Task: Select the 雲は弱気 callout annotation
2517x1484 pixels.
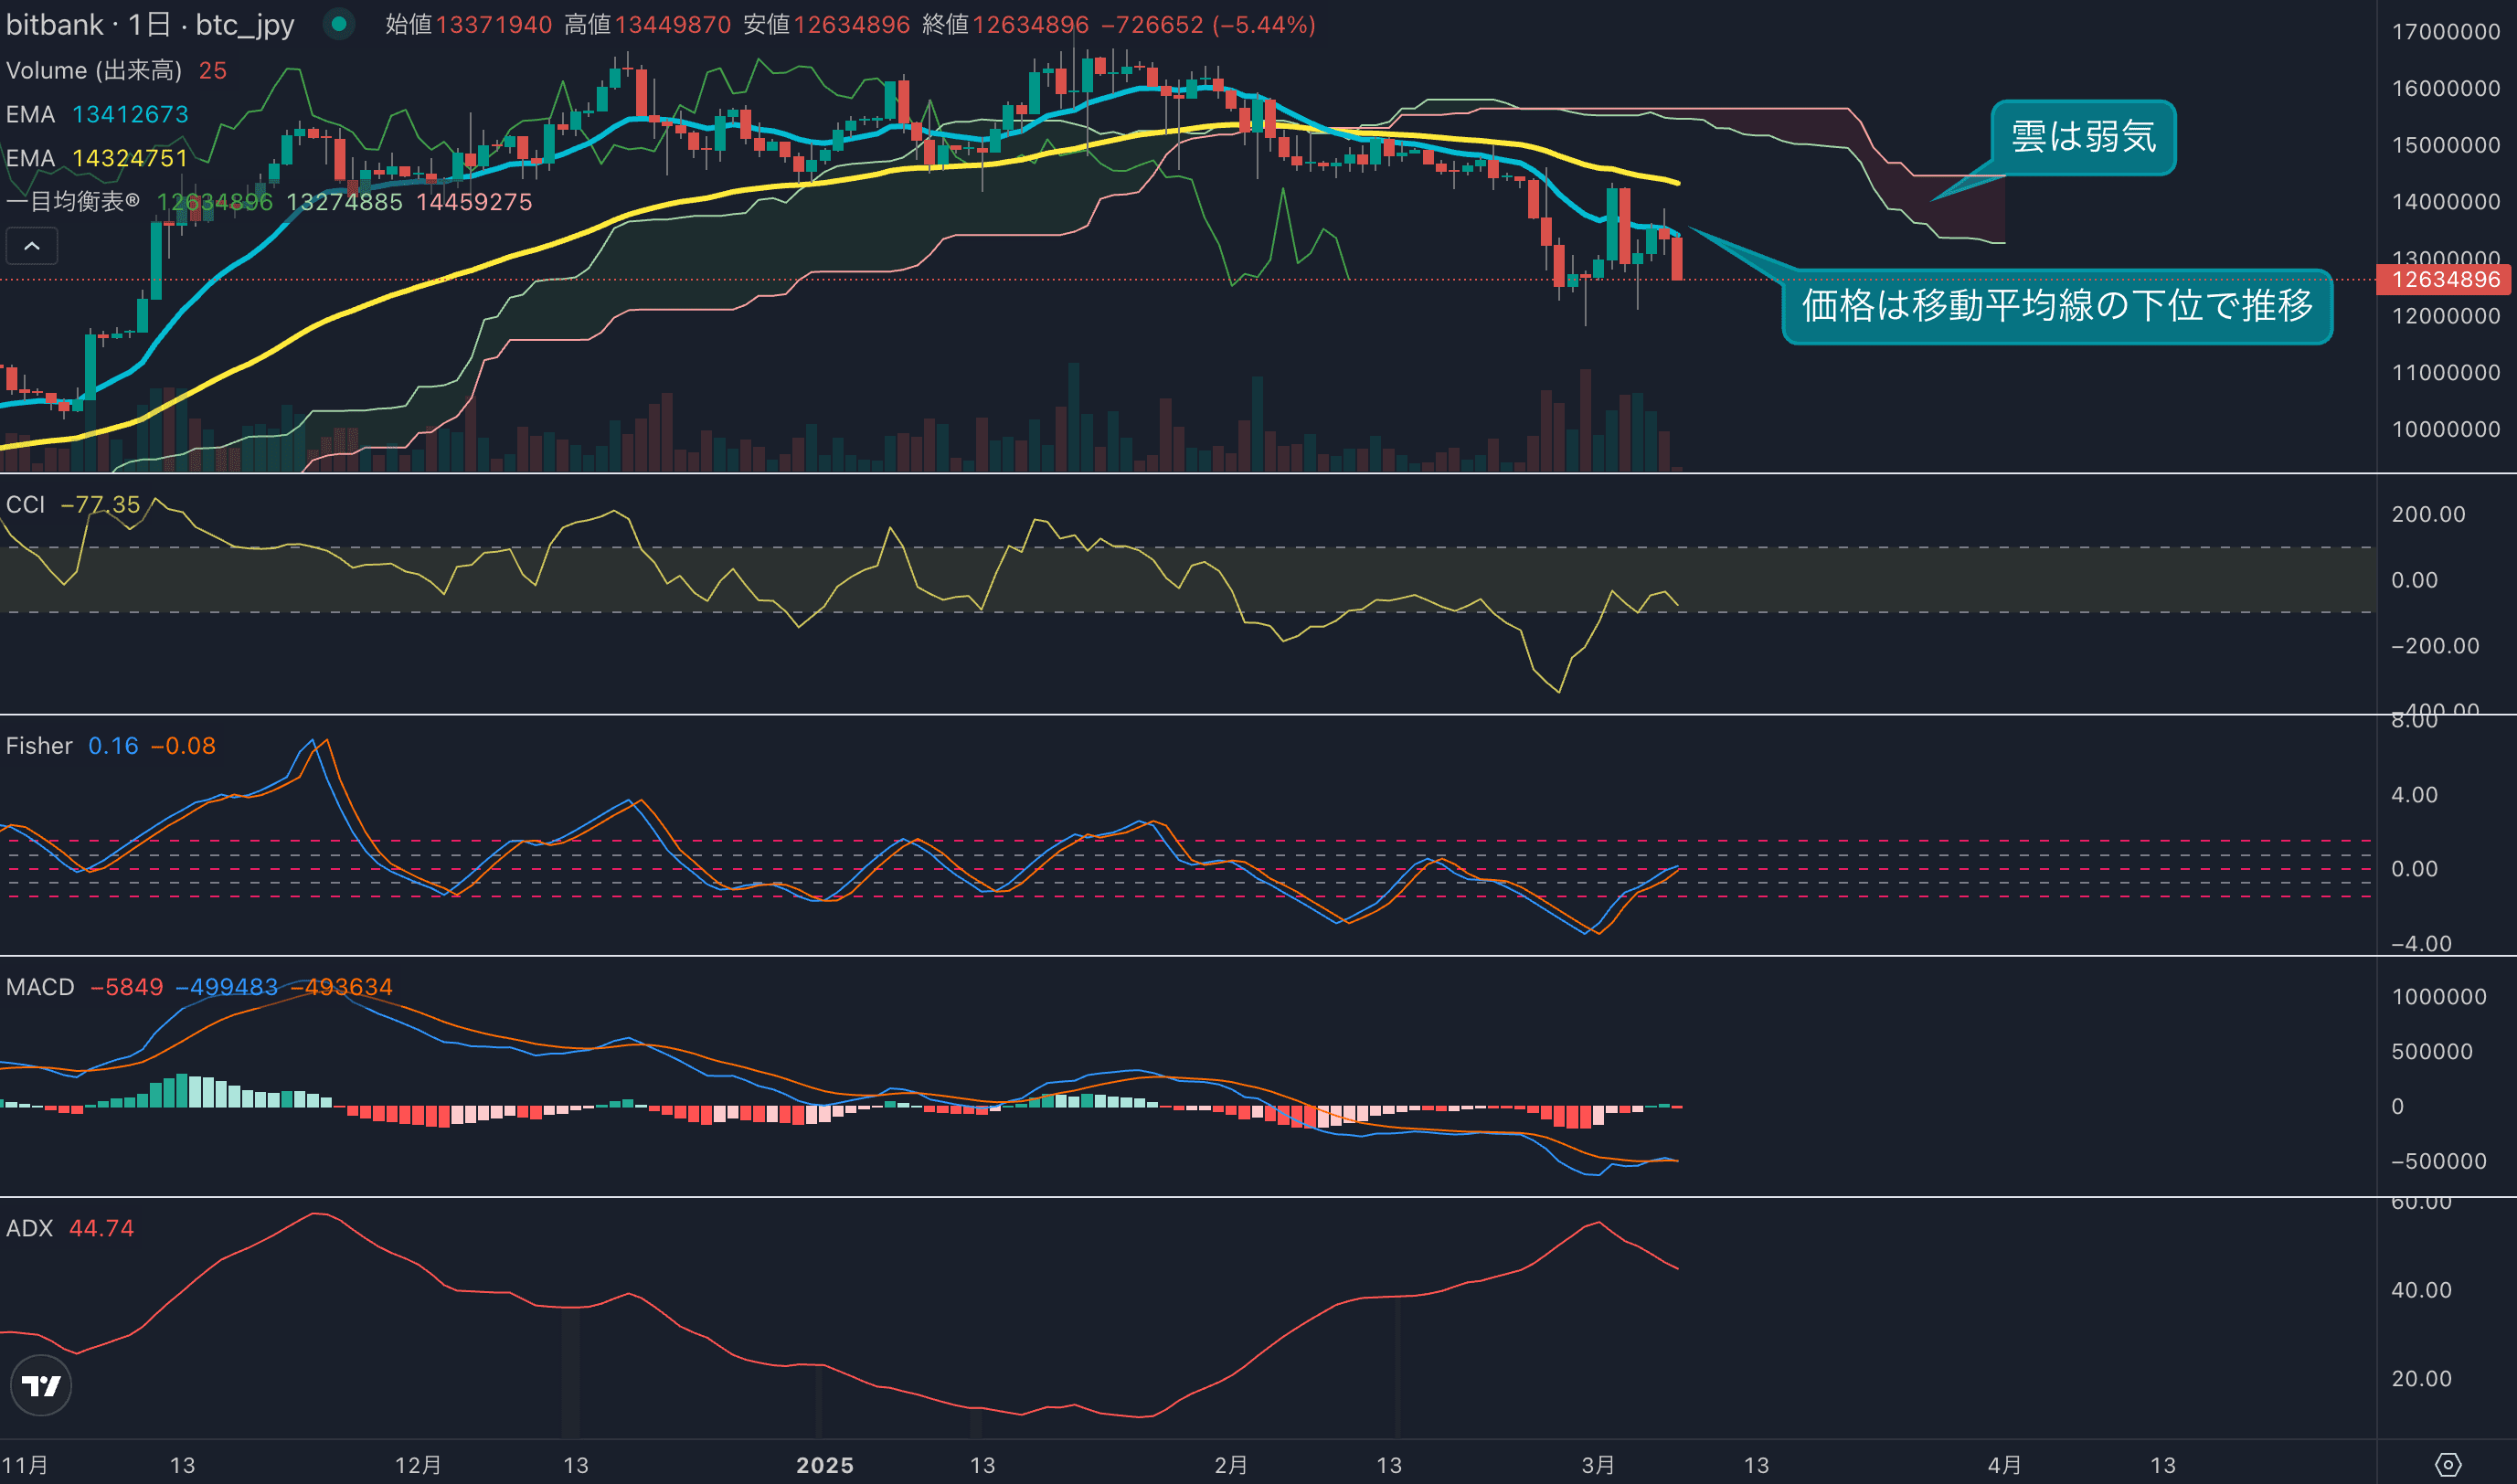Action: pyautogui.click(x=2082, y=137)
